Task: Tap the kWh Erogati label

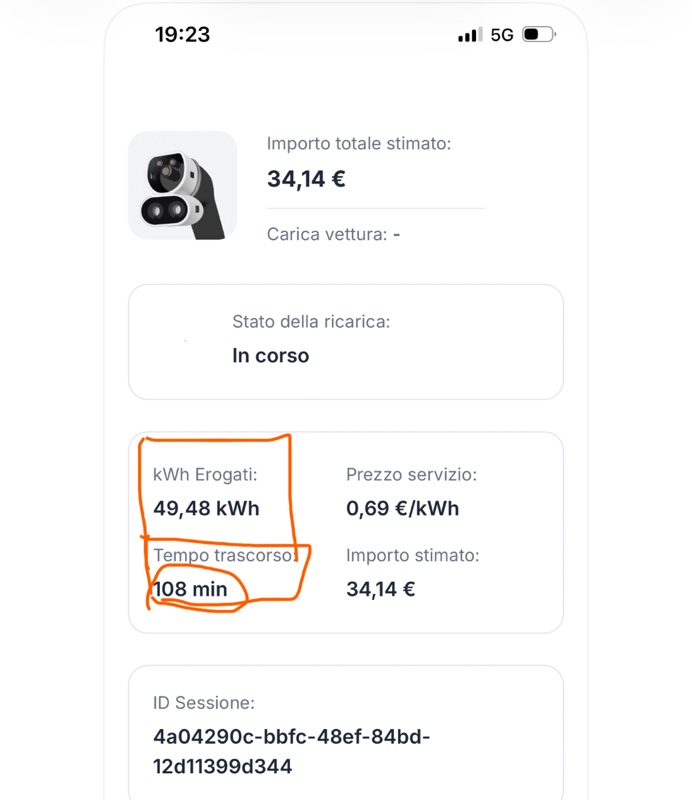Action: [x=205, y=474]
